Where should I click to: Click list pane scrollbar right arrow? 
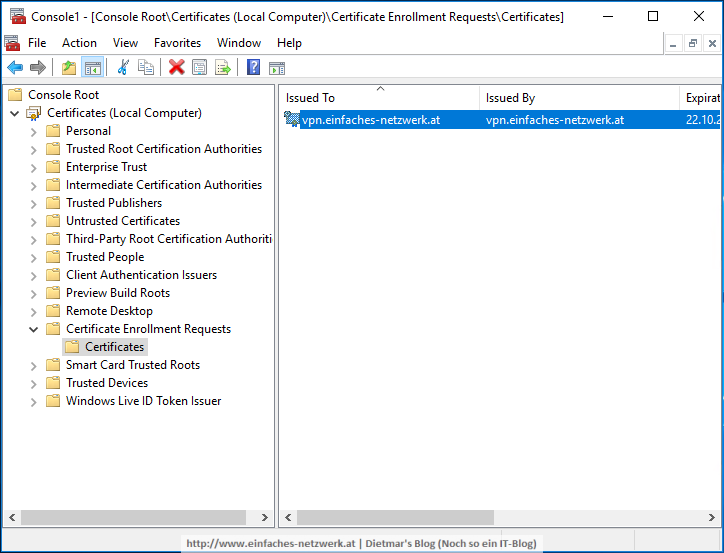click(712, 517)
